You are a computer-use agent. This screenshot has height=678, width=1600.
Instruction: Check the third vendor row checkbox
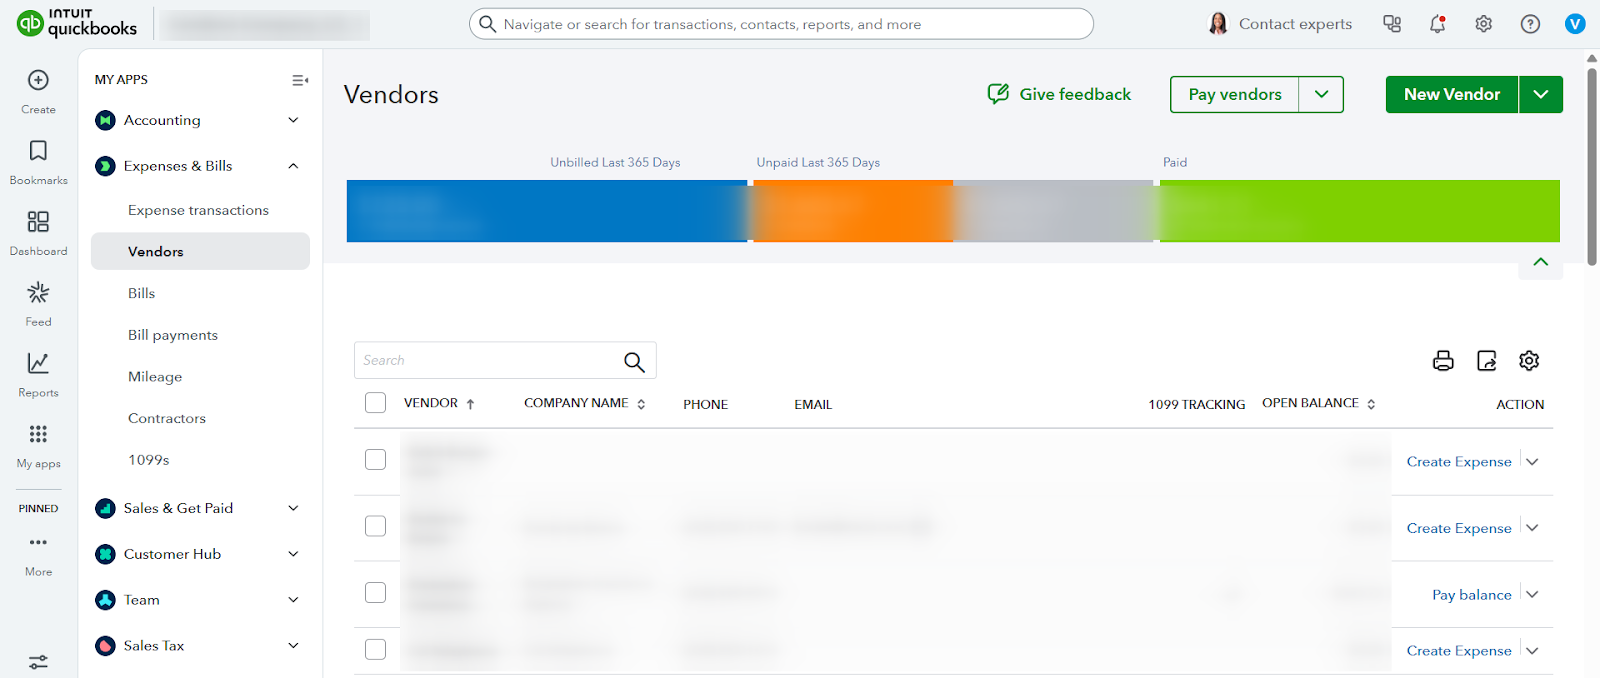point(376,593)
